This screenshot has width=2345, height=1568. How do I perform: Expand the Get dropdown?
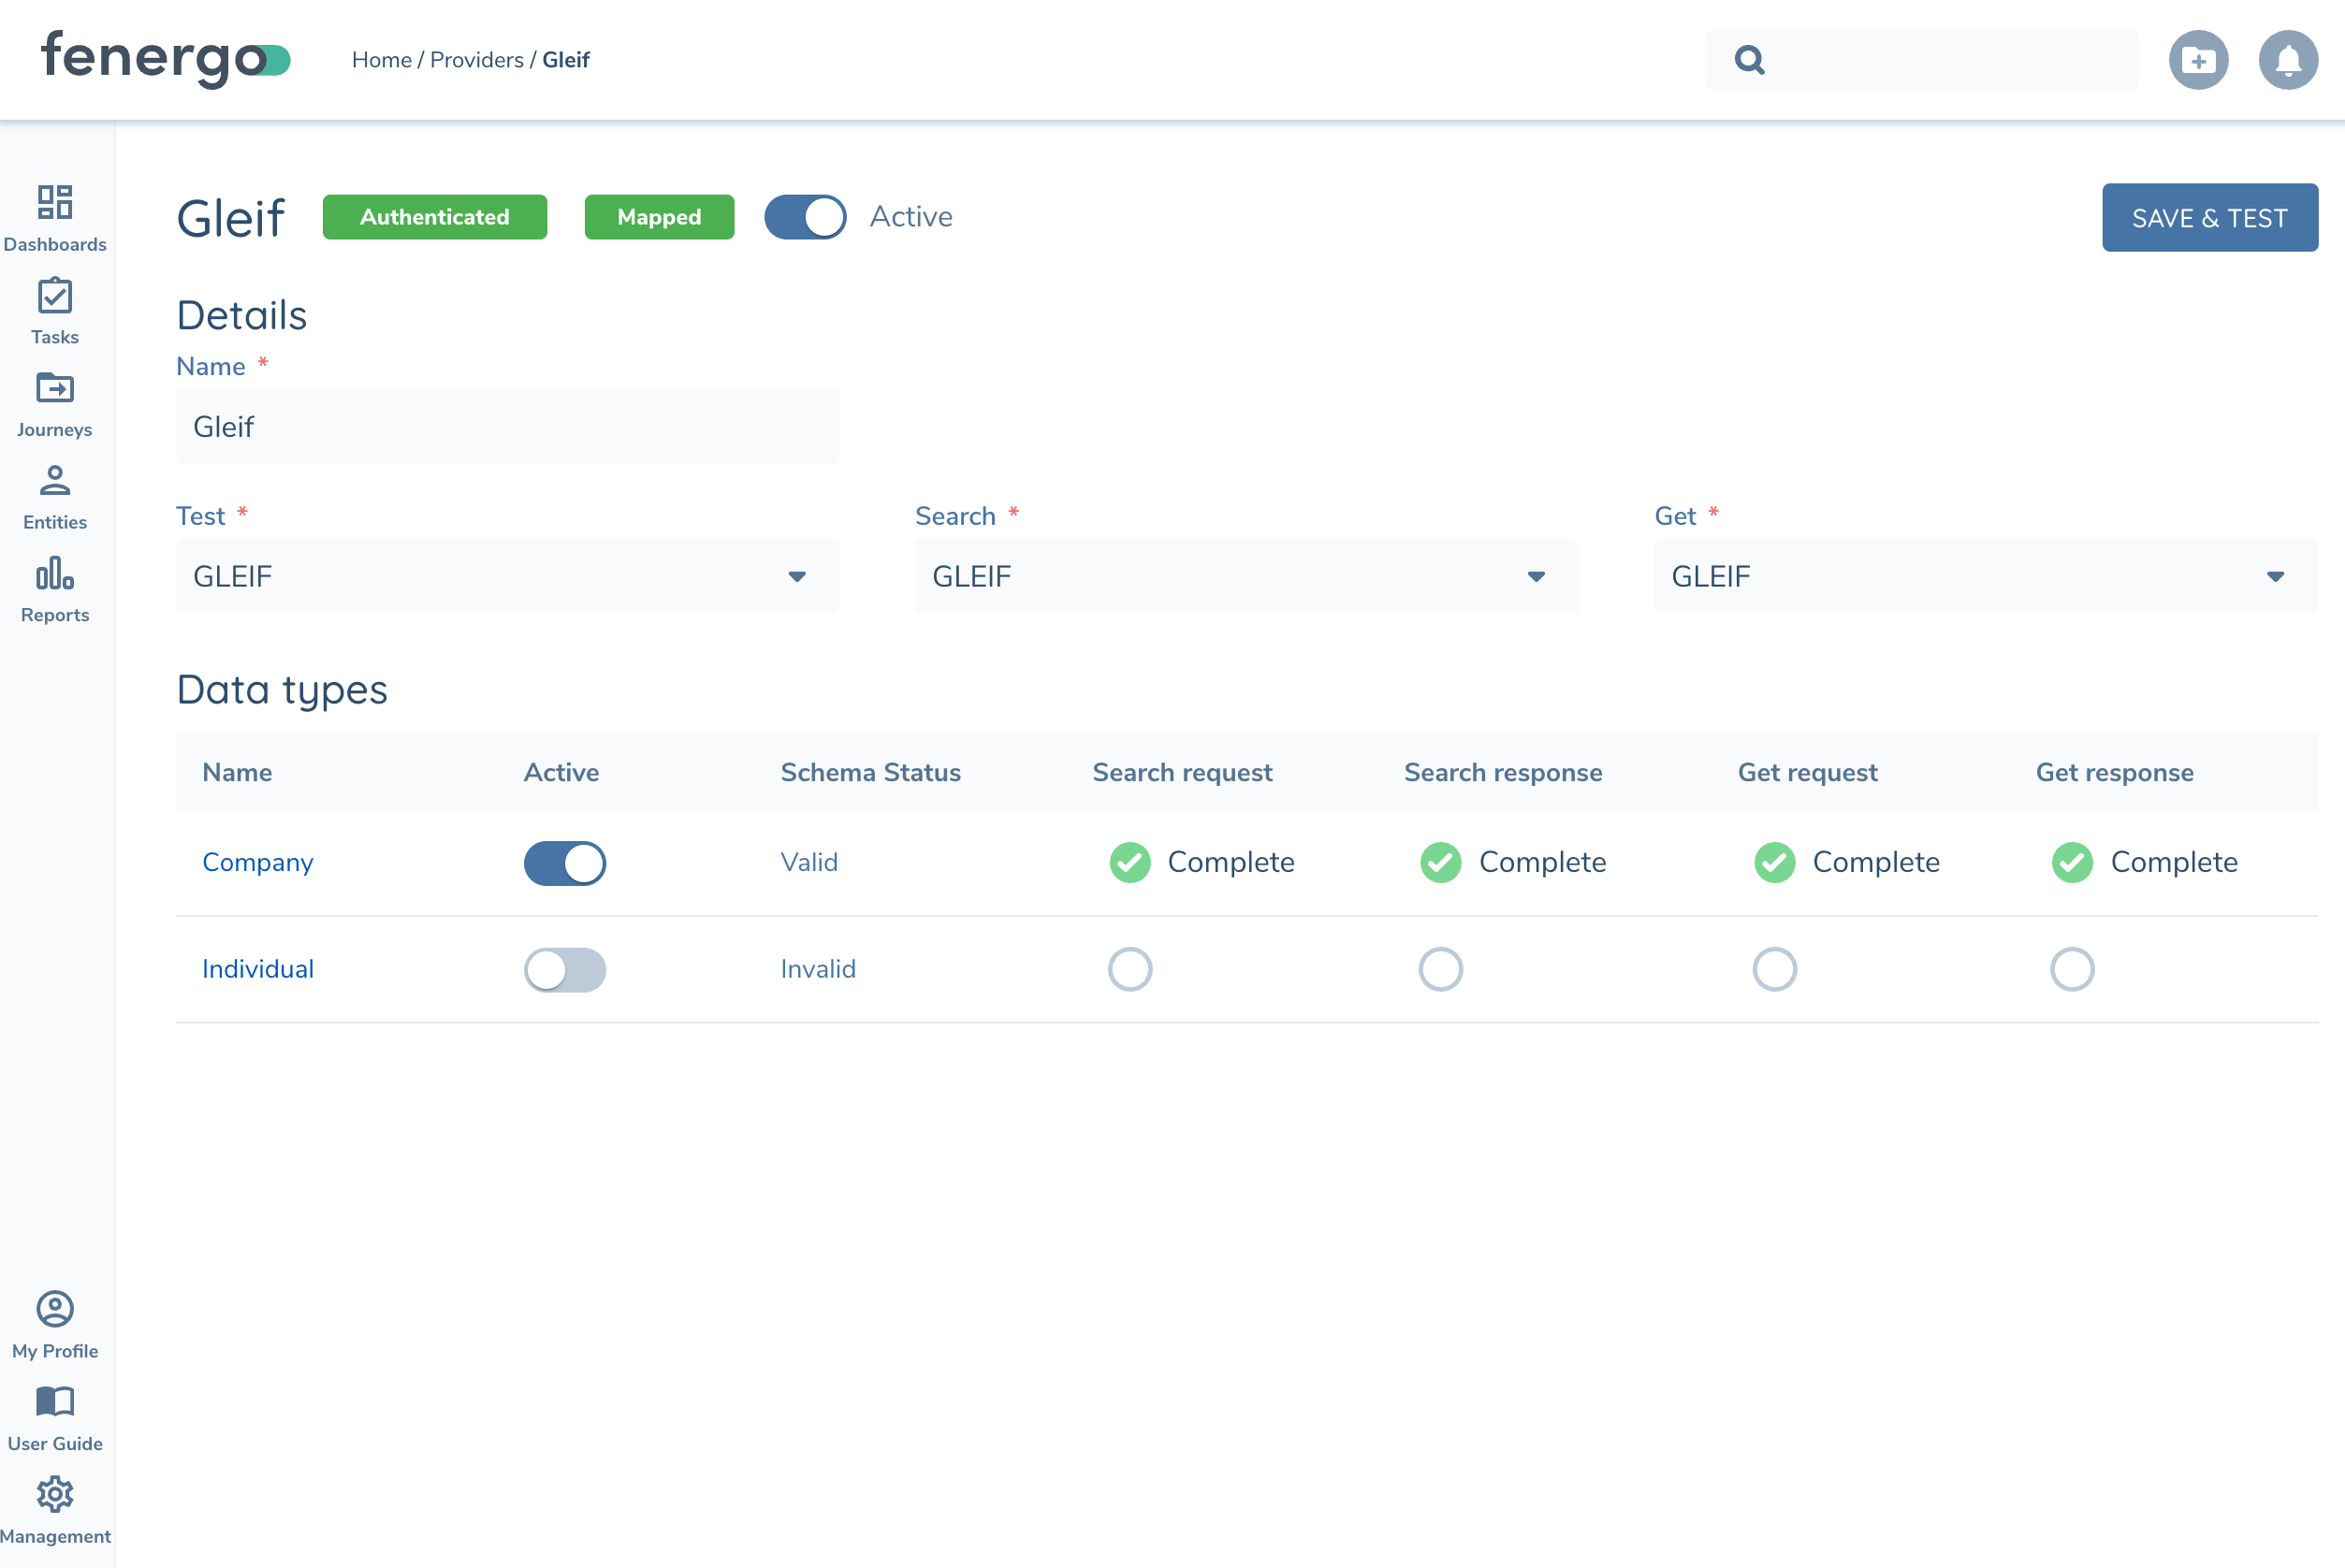tap(1985, 576)
